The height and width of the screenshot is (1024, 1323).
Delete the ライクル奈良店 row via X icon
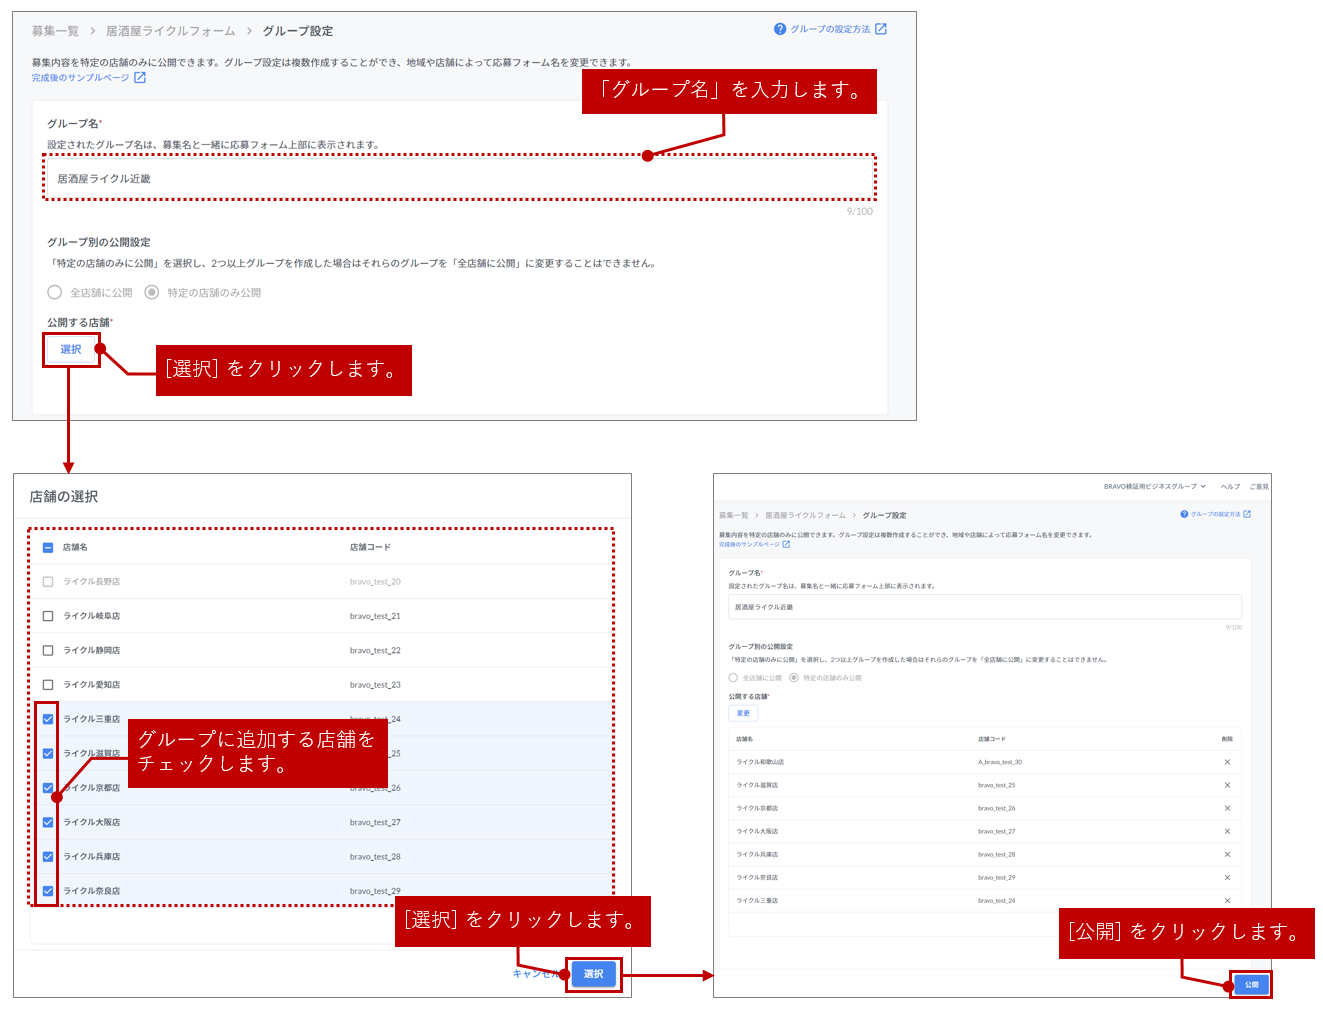[x=1227, y=877]
